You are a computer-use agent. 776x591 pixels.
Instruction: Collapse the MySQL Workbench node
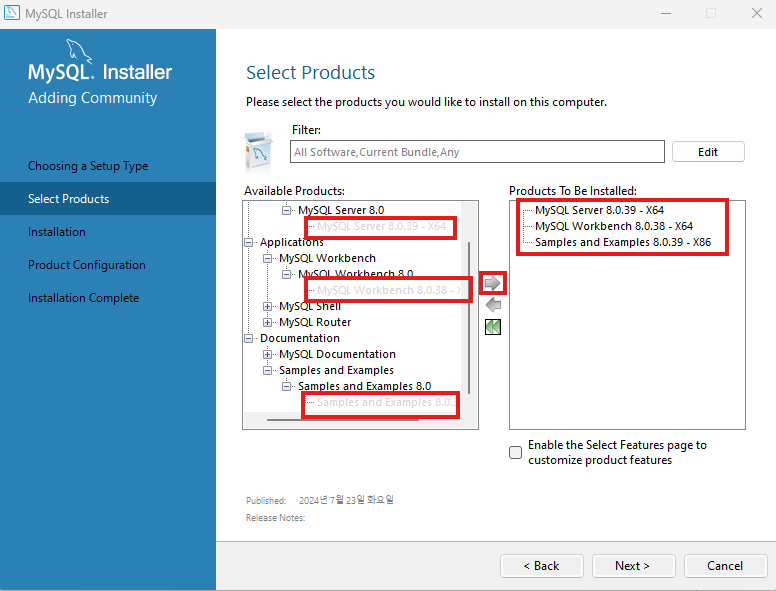click(x=267, y=258)
